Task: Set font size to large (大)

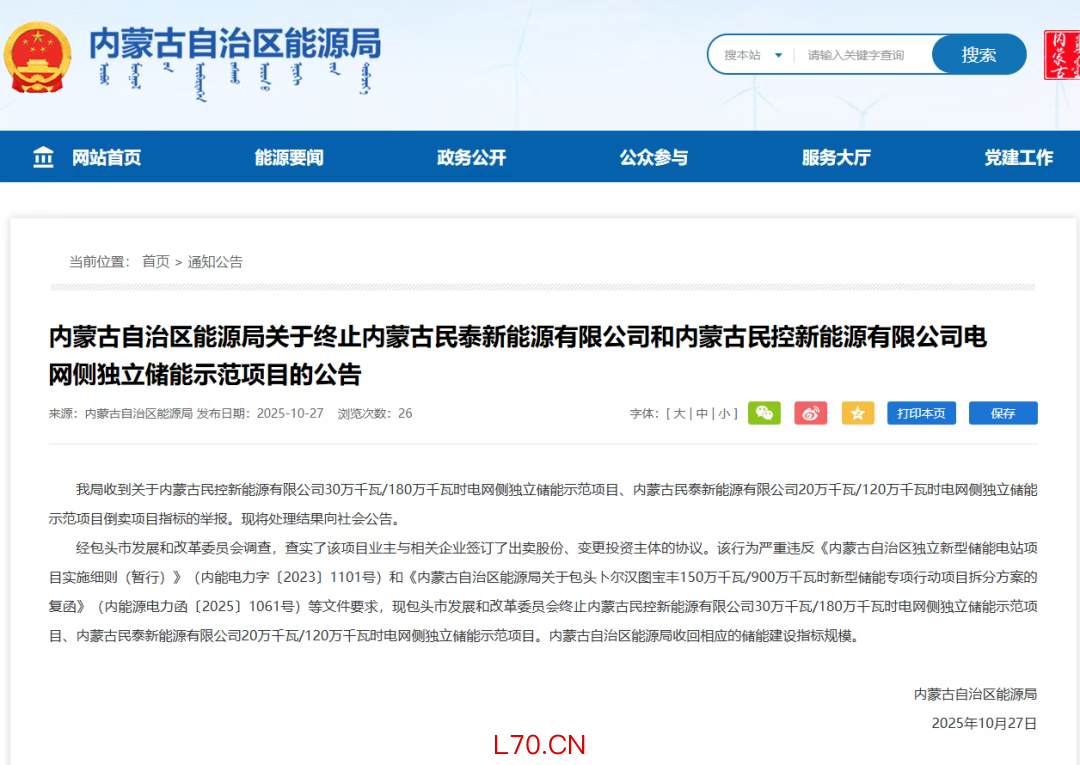Action: click(679, 413)
